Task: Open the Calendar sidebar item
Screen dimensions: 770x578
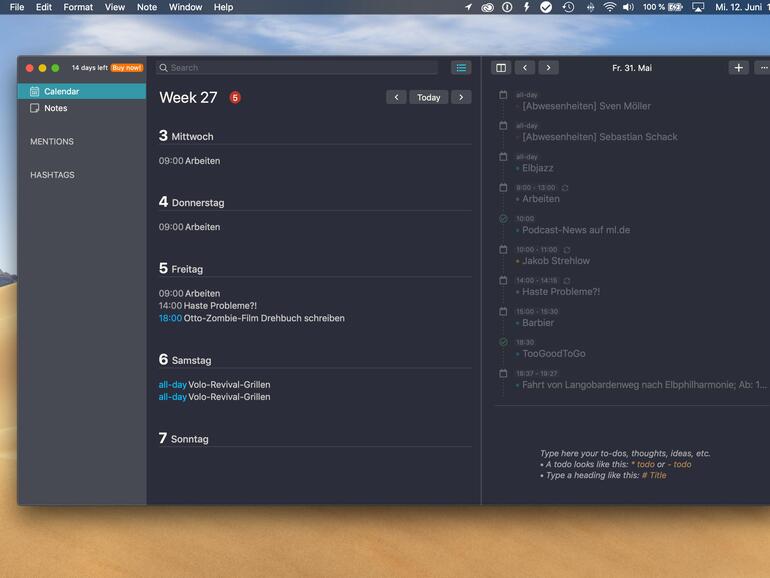Action: [82, 91]
